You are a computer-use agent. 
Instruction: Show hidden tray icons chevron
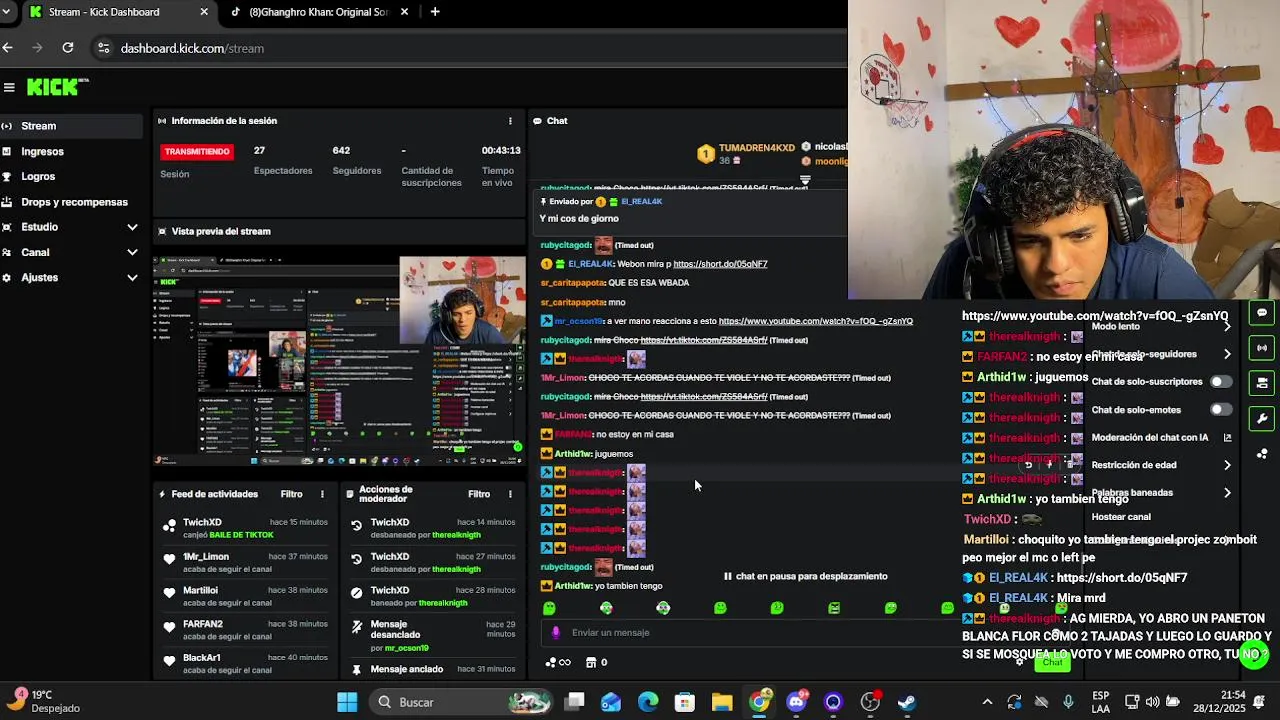pos(987,702)
